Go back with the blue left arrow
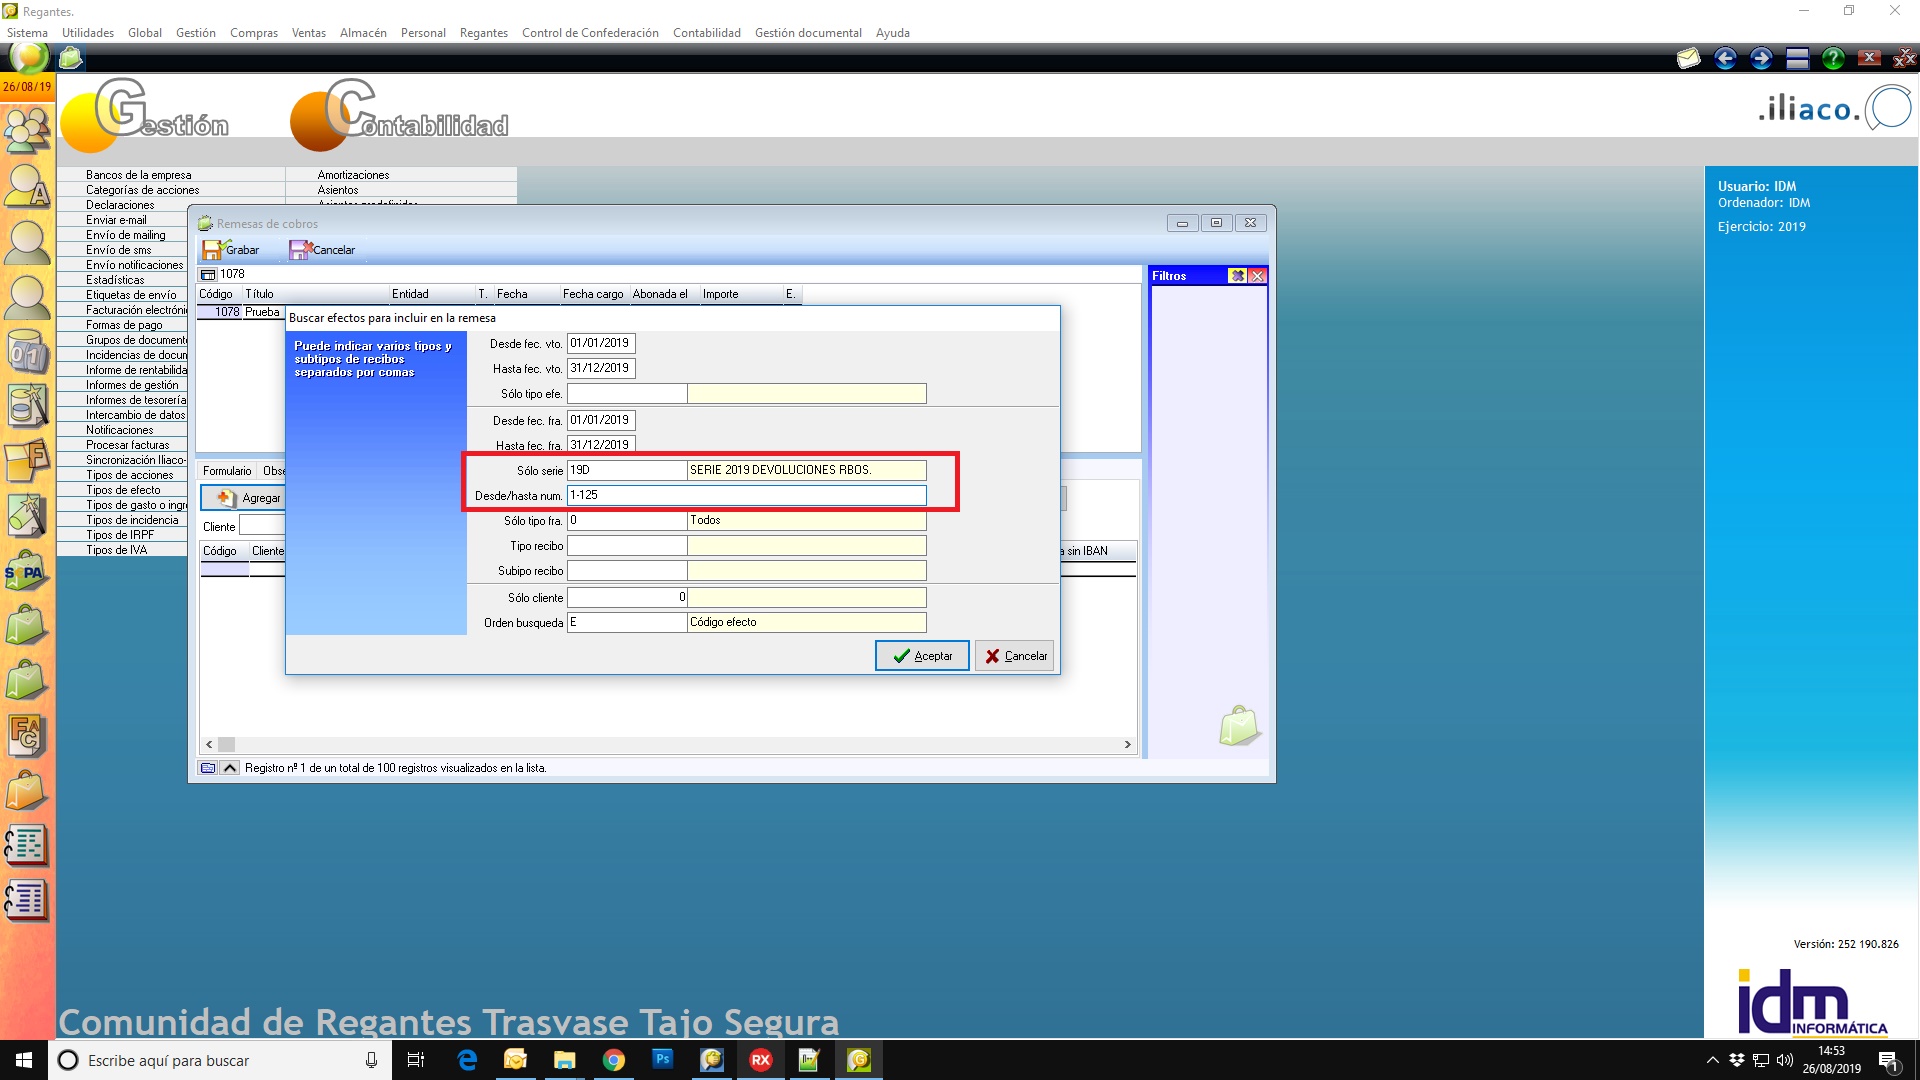 [x=1725, y=58]
